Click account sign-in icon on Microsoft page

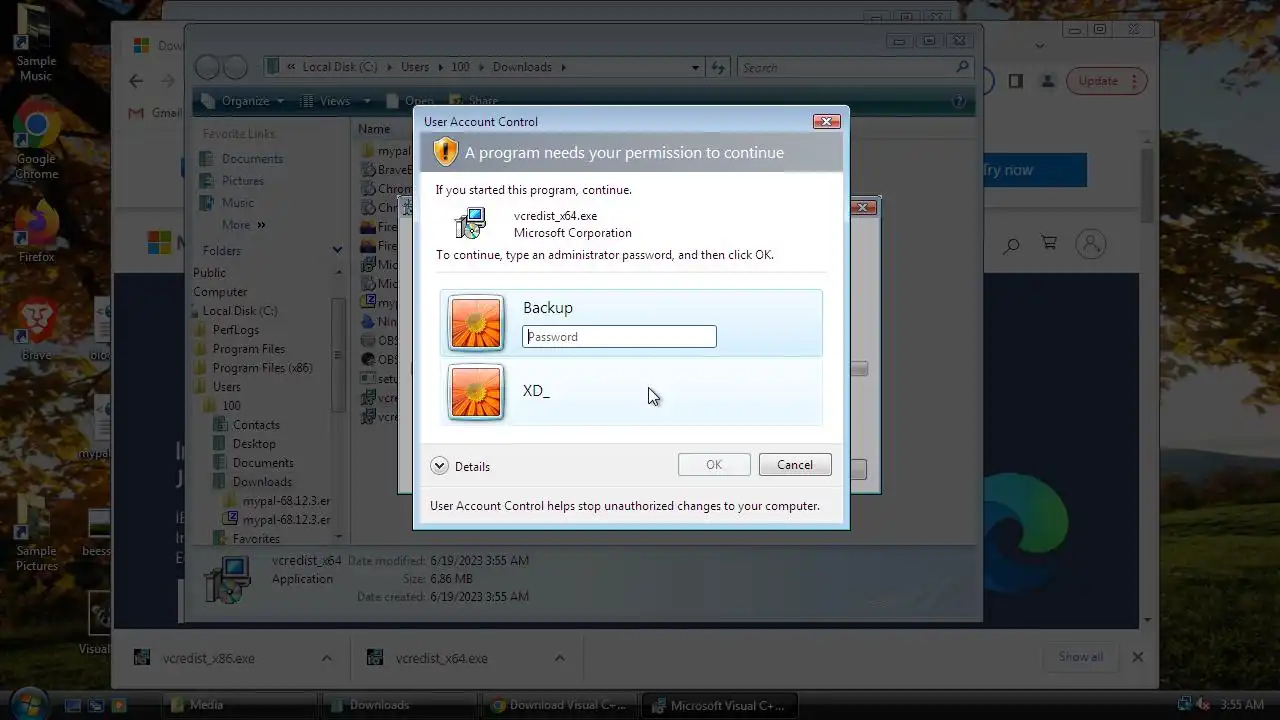pyautogui.click(x=1091, y=243)
